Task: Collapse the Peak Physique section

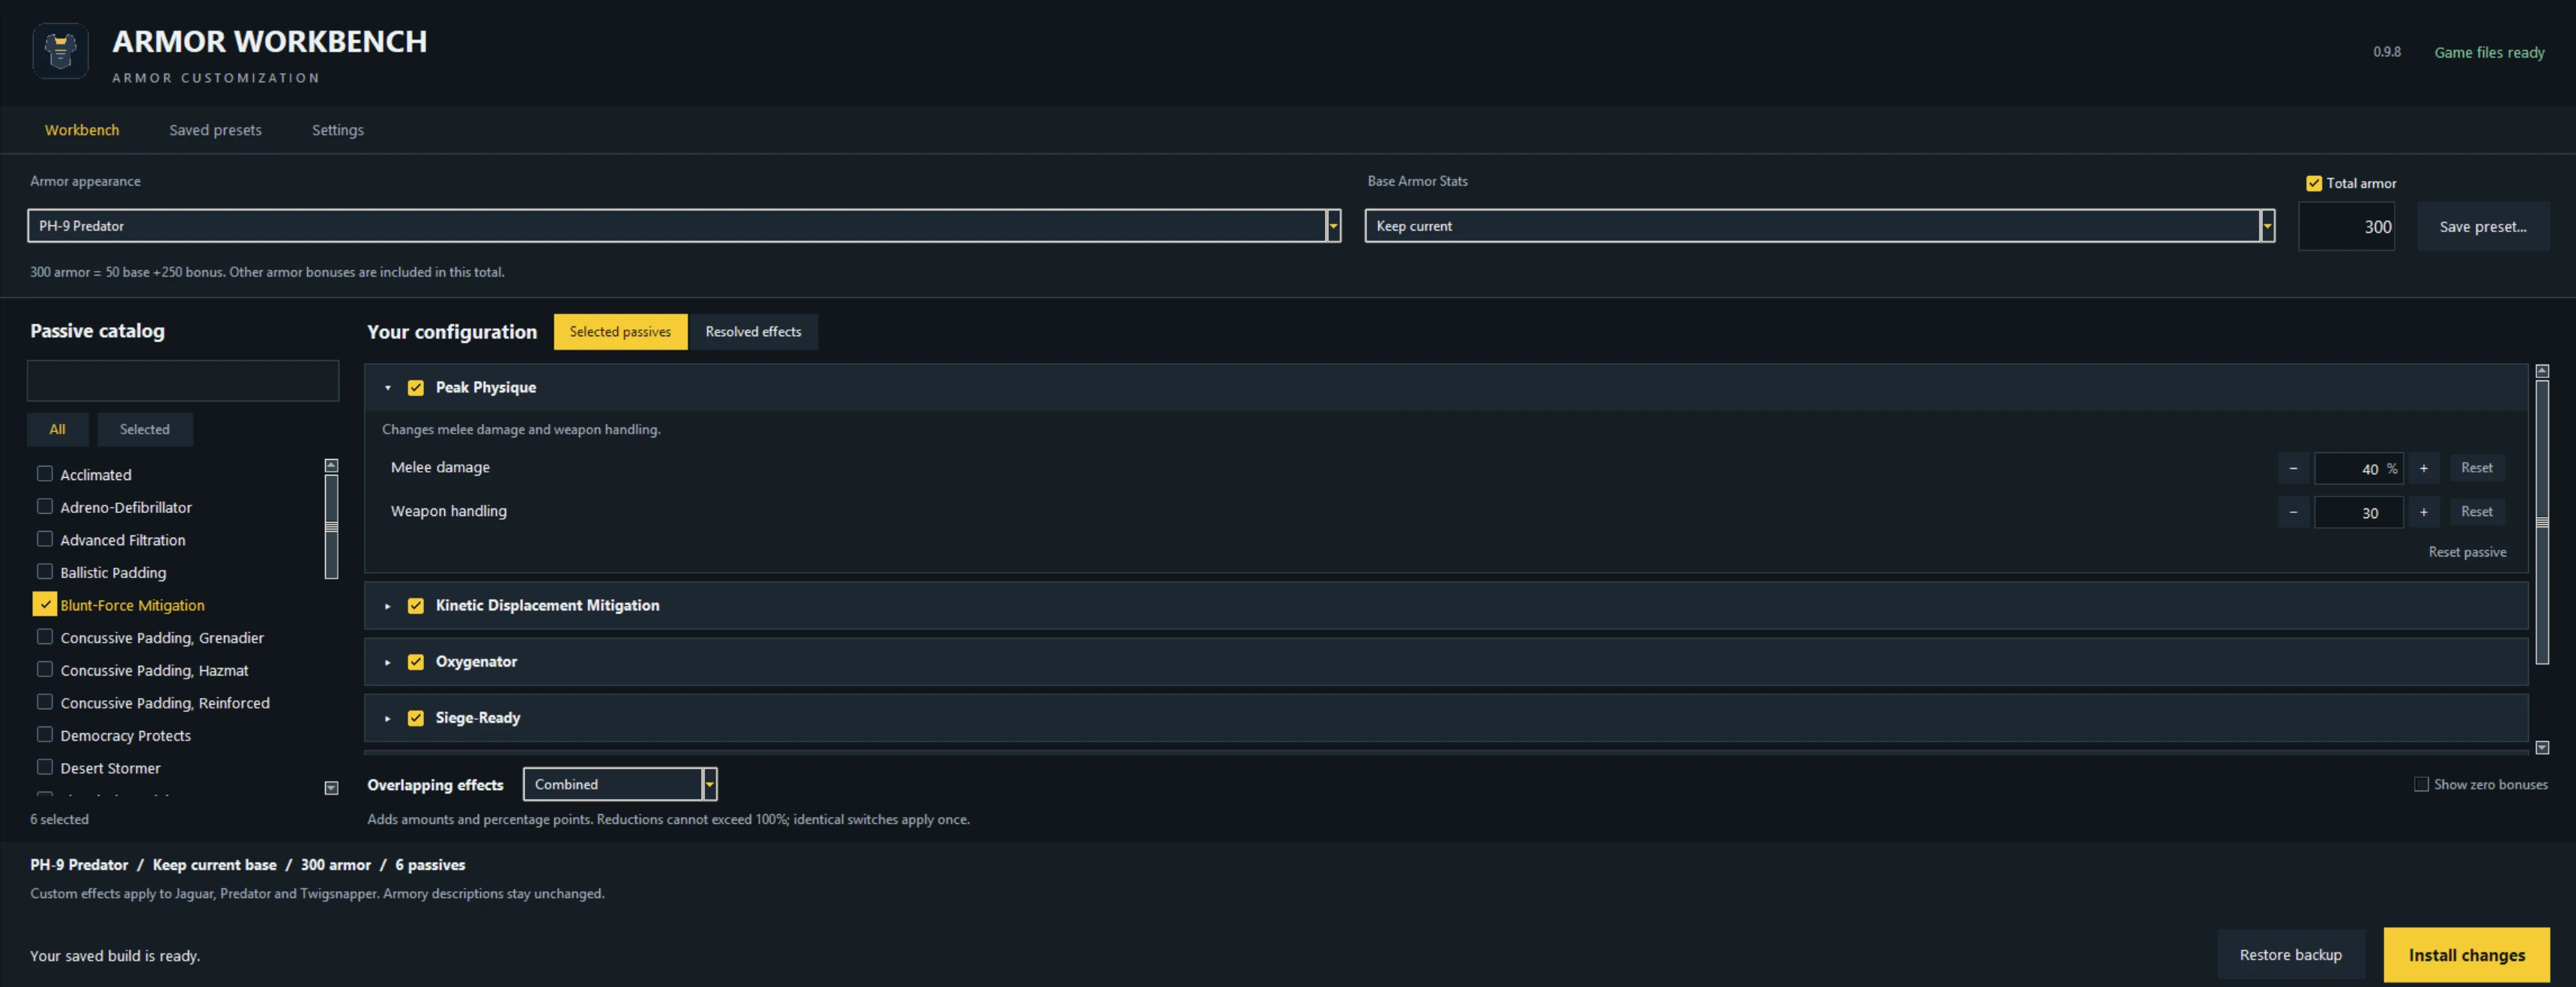Action: coord(388,388)
